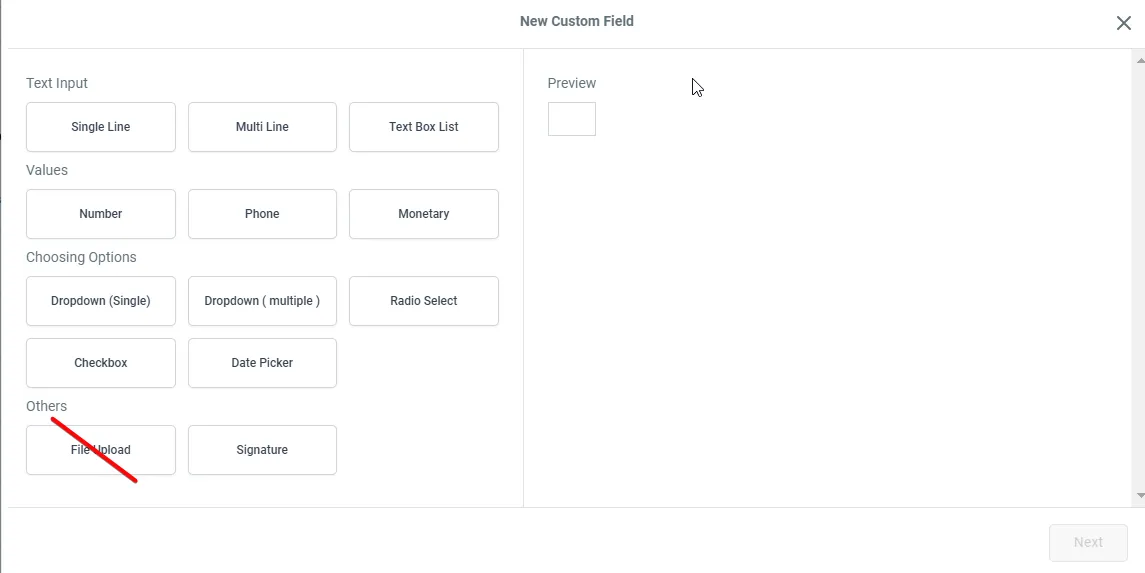The height and width of the screenshot is (573, 1145).
Task: Select the Date Picker field
Action: (262, 363)
